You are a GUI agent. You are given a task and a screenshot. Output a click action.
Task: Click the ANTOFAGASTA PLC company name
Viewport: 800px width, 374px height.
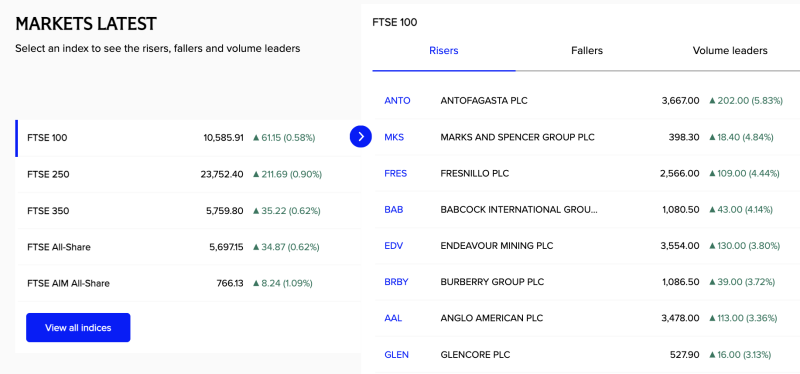coord(484,101)
